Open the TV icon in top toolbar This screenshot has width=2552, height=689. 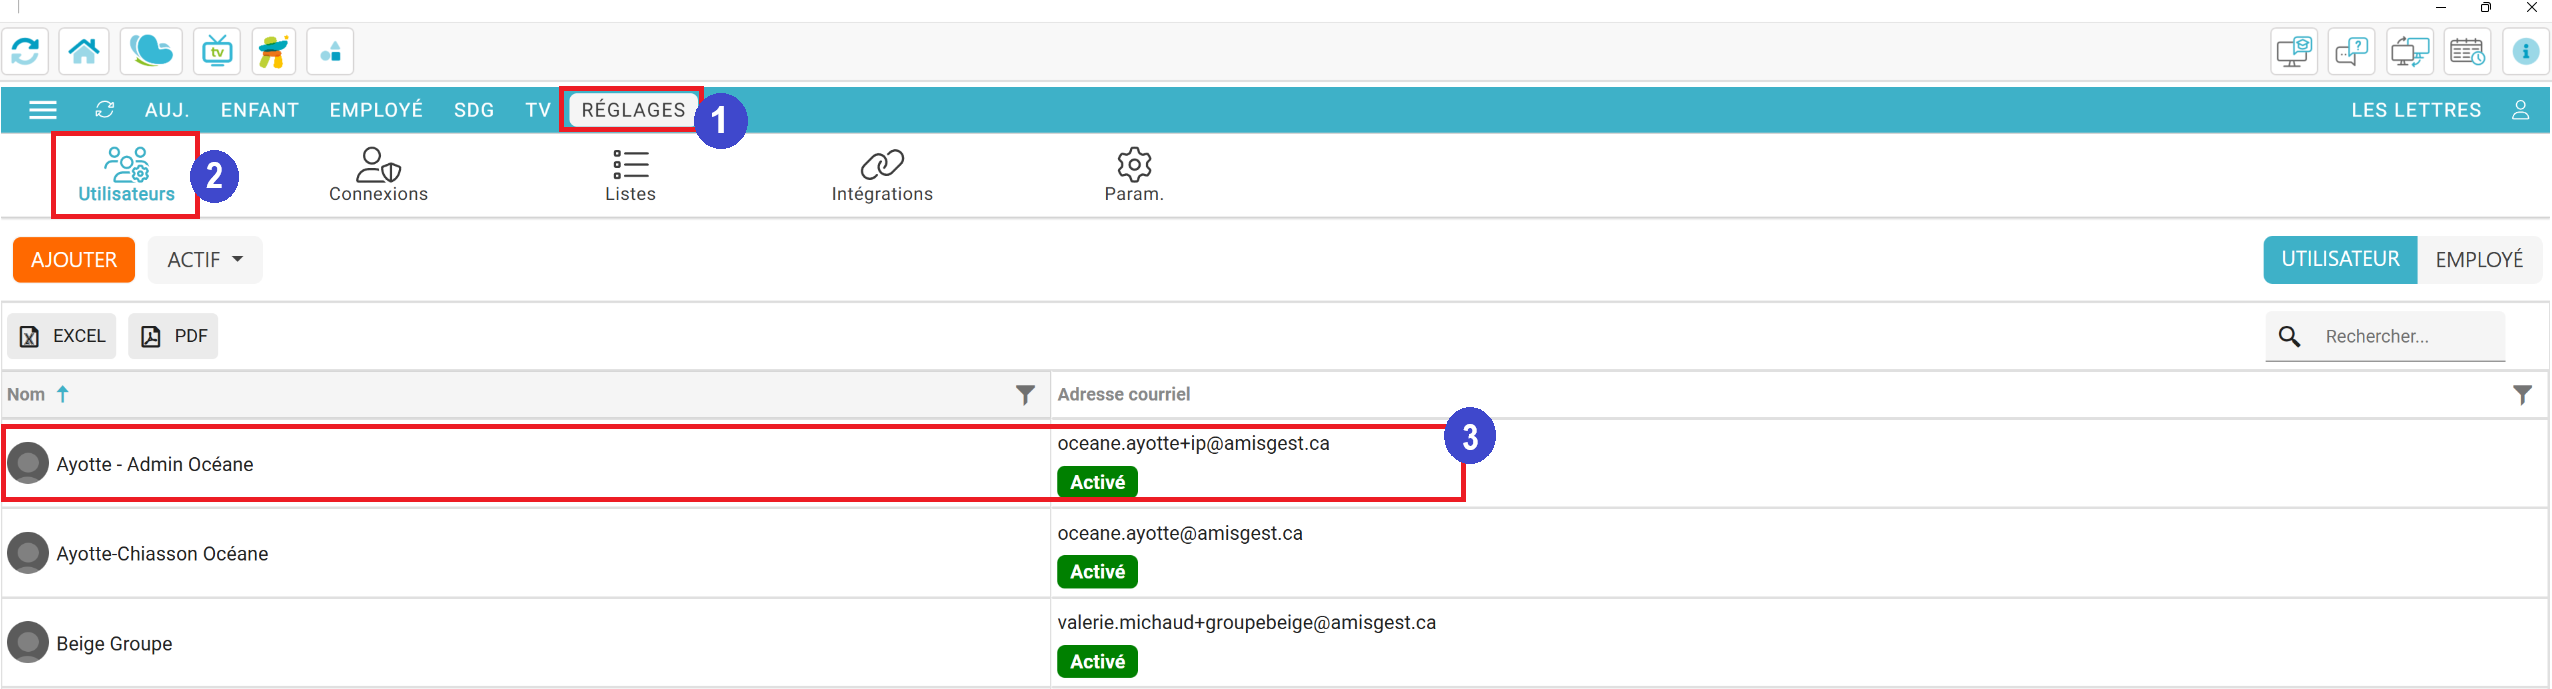217,51
